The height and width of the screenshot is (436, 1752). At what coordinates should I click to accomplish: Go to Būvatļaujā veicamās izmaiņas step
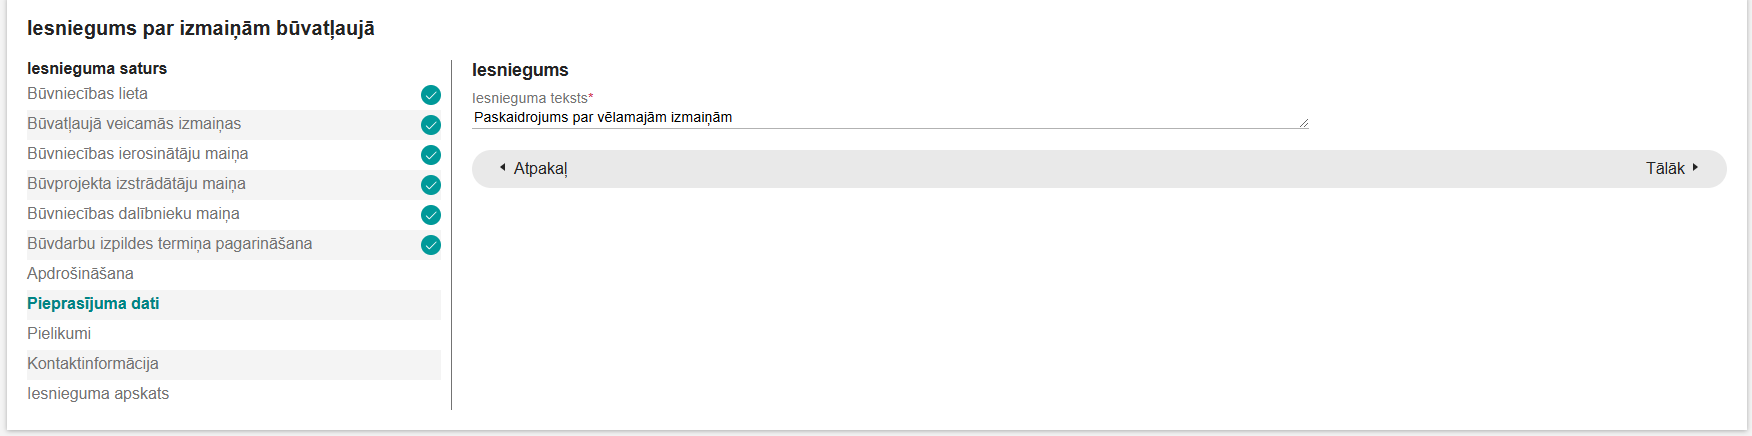point(134,124)
